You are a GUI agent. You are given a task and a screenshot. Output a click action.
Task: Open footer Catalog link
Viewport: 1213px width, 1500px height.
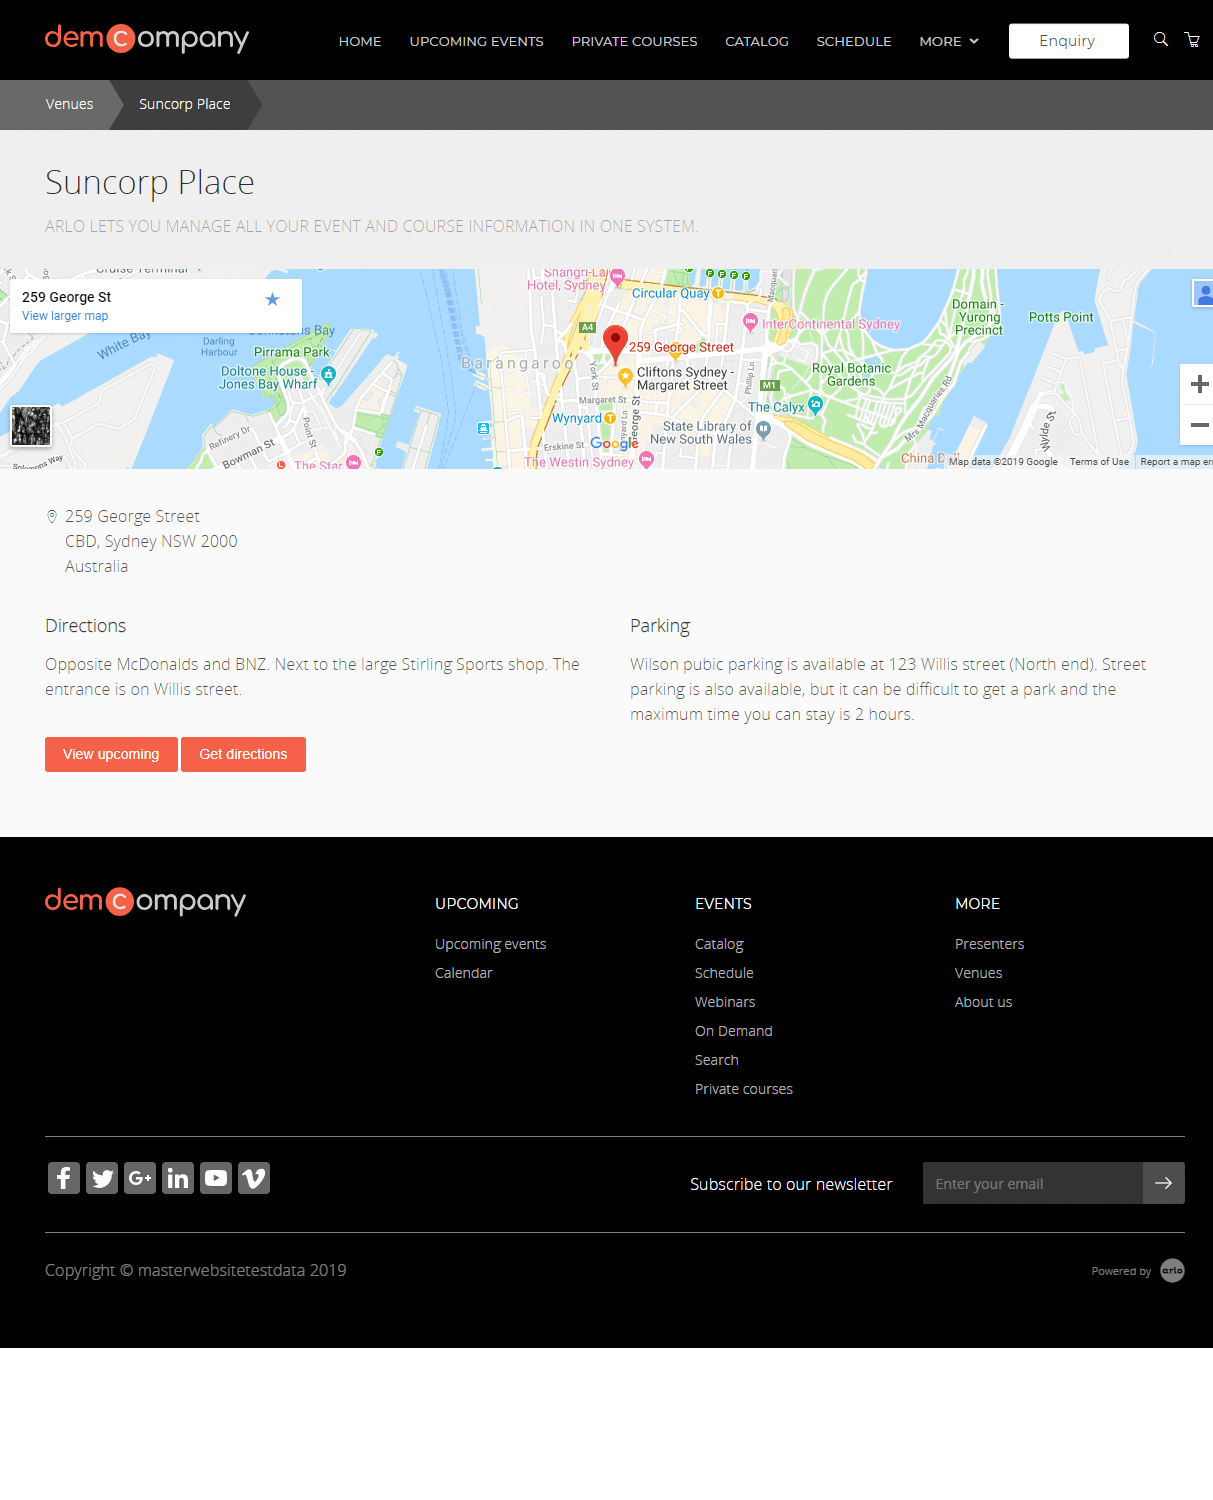click(x=719, y=944)
